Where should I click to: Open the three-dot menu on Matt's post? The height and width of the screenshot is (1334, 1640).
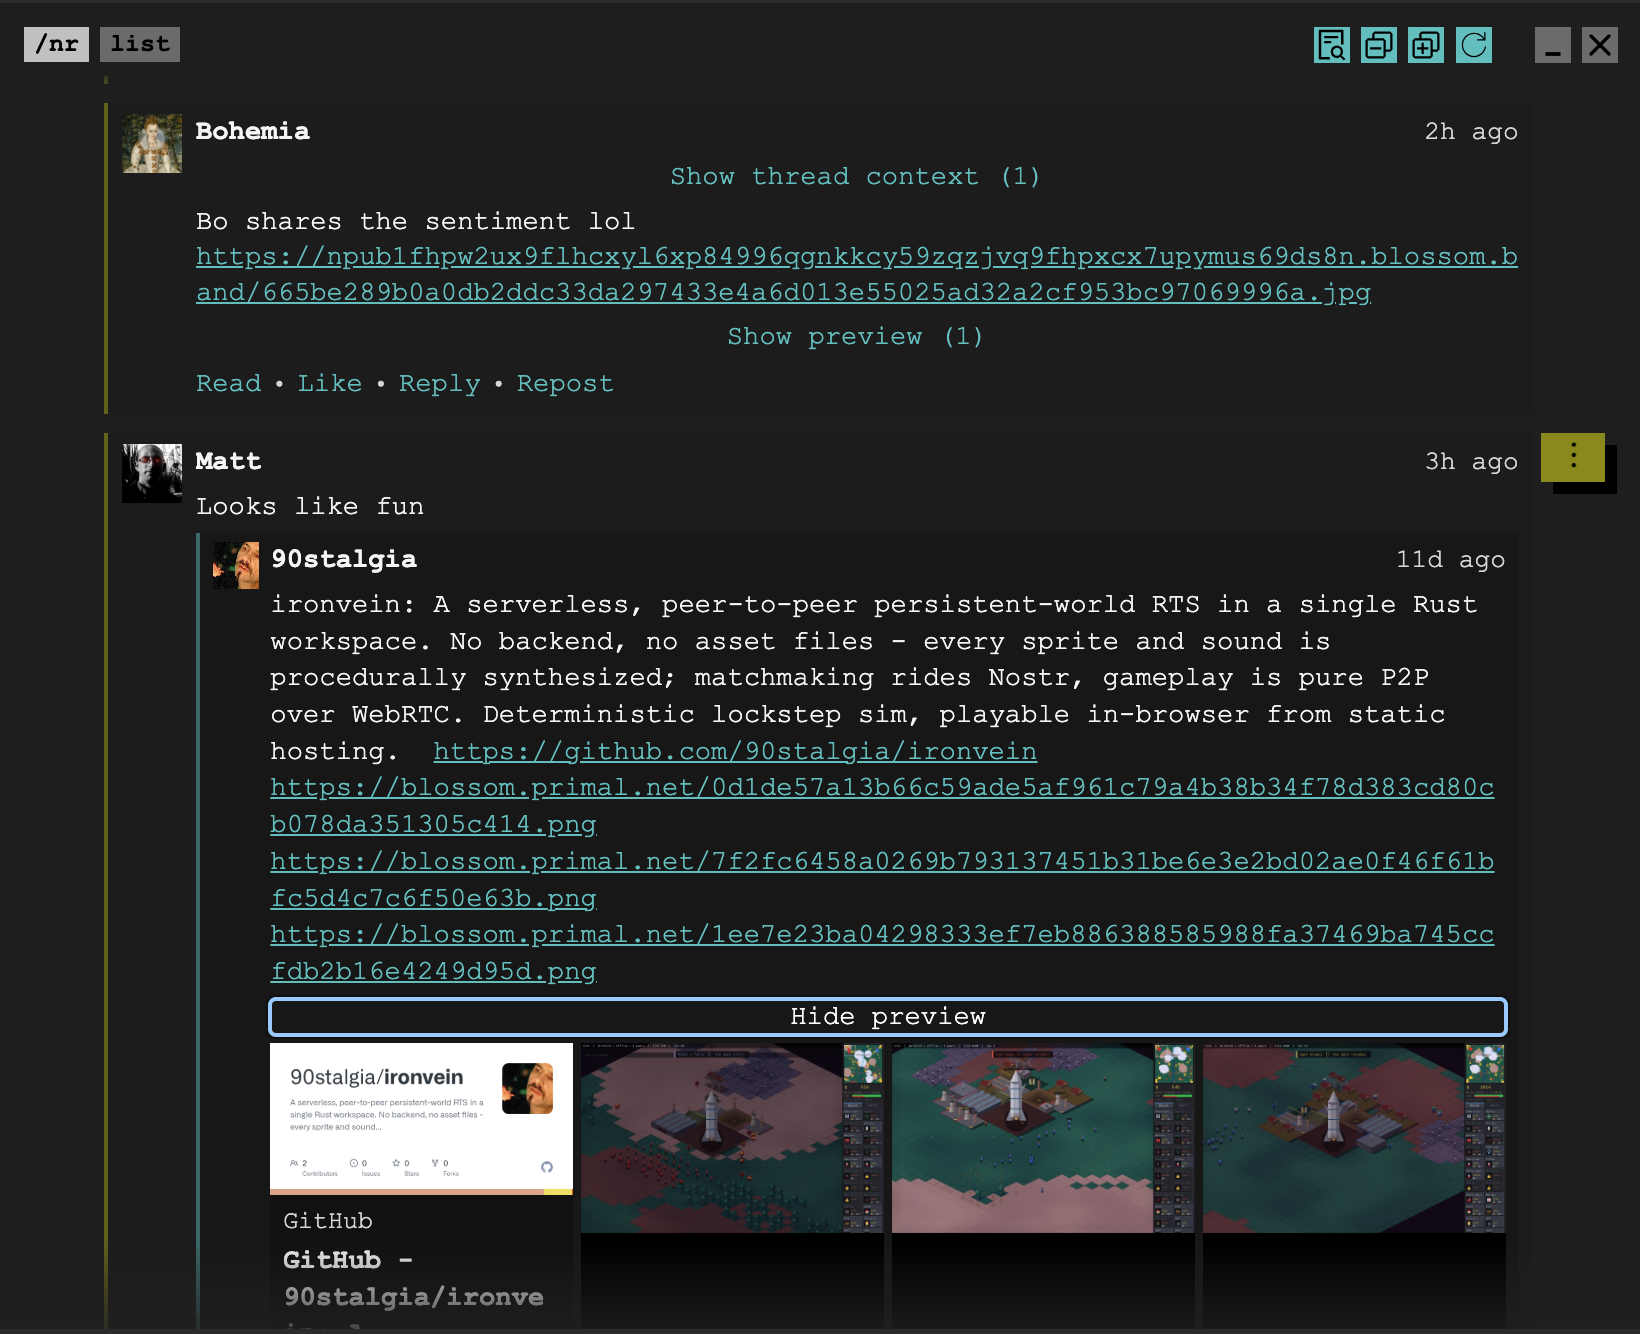(1573, 457)
